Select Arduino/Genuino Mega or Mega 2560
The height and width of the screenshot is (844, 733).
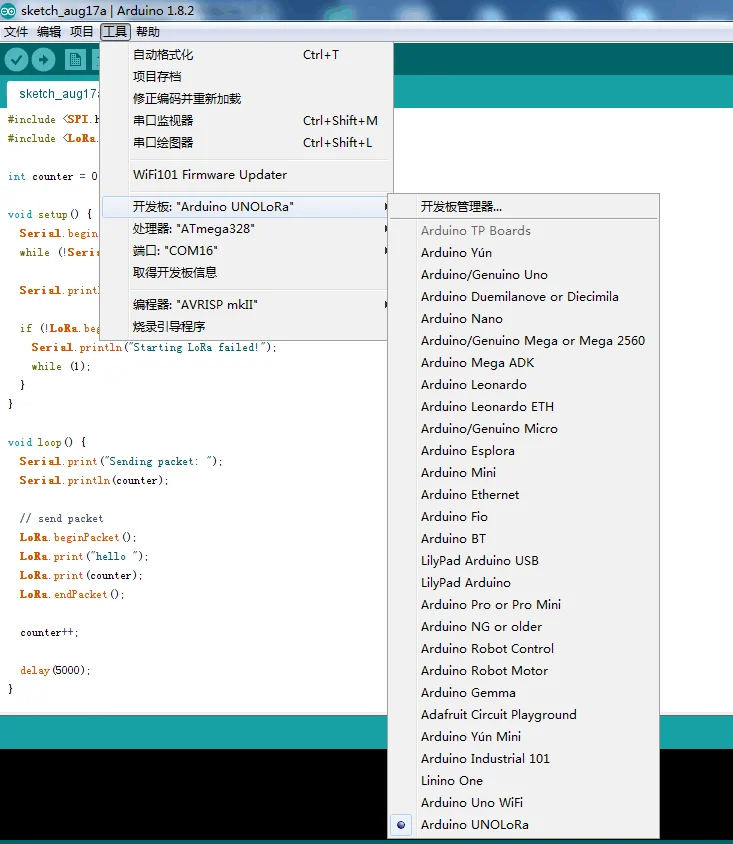coord(523,341)
